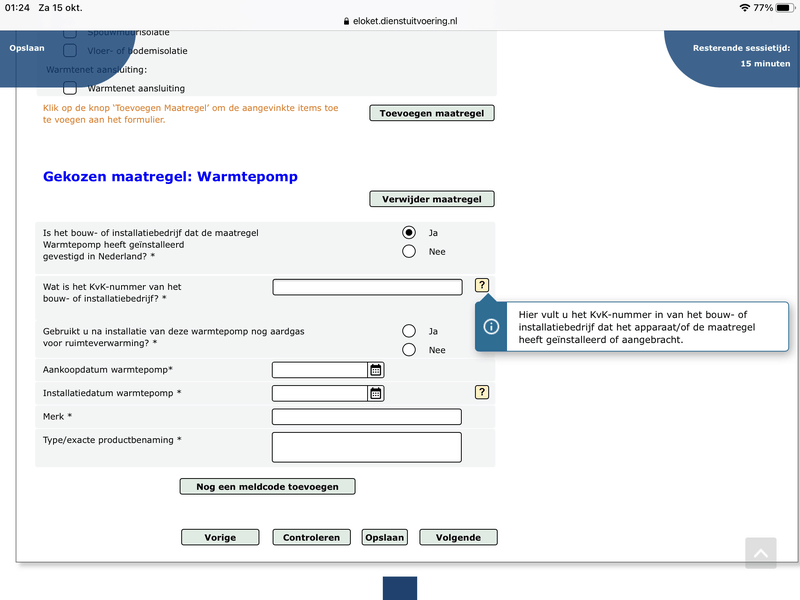Screen dimensions: 800x600
Task: Click the Gekozen maatregel: Warmtepomp heading
Action: 170,177
